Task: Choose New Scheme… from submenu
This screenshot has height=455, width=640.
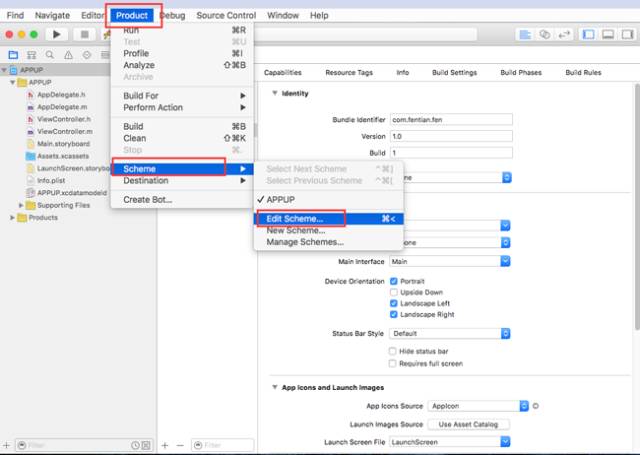Action: [x=329, y=231]
